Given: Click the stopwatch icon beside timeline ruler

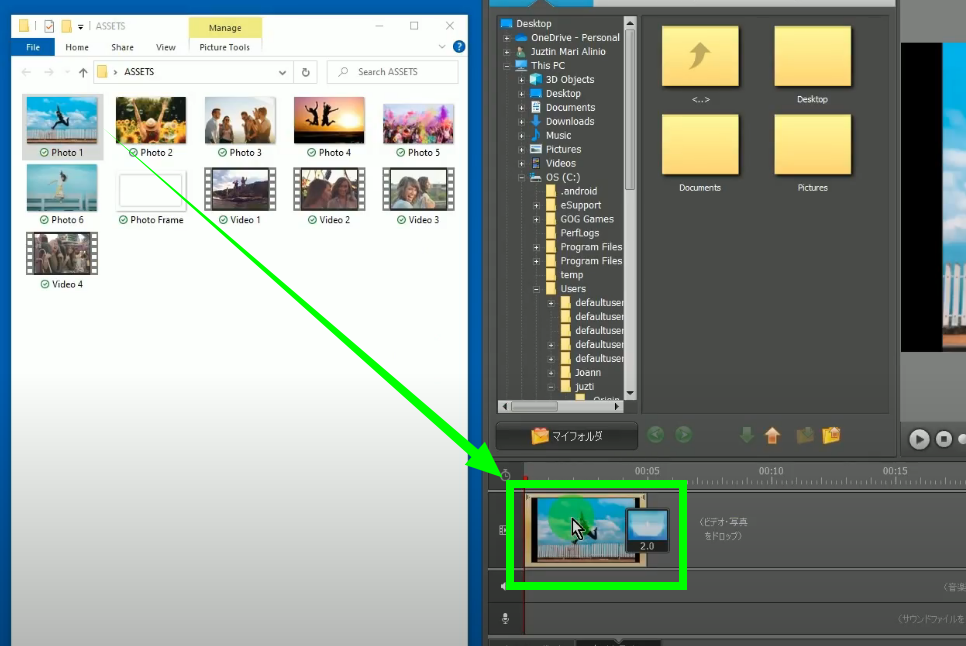Looking at the screenshot, I should point(505,473).
